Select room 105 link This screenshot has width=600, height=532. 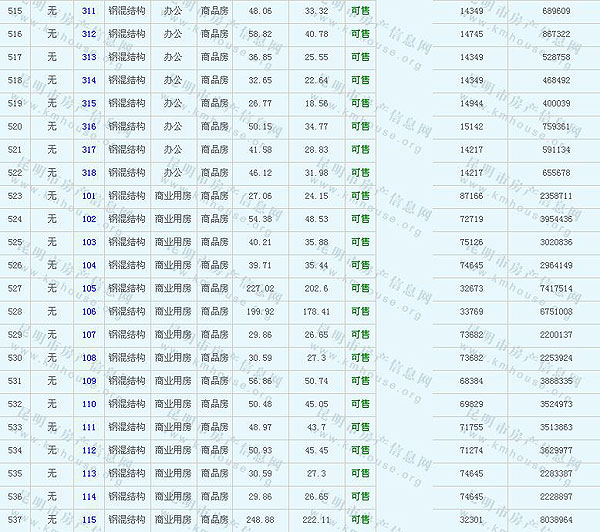click(89, 289)
